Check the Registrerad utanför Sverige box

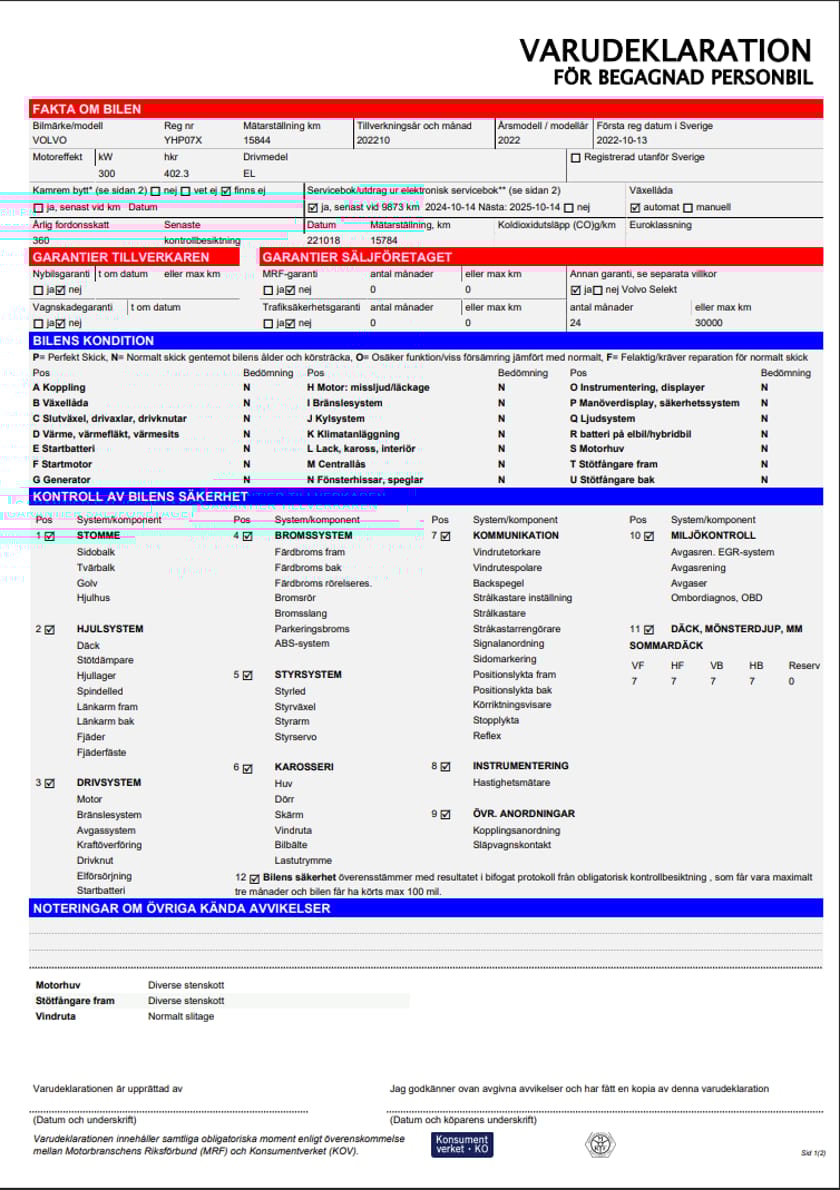click(575, 158)
